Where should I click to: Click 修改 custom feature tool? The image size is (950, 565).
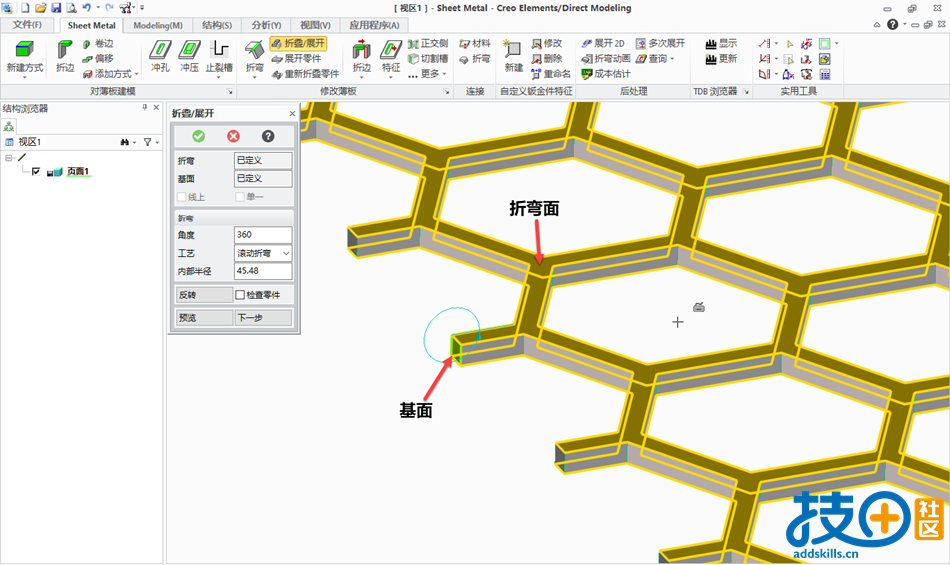547,44
